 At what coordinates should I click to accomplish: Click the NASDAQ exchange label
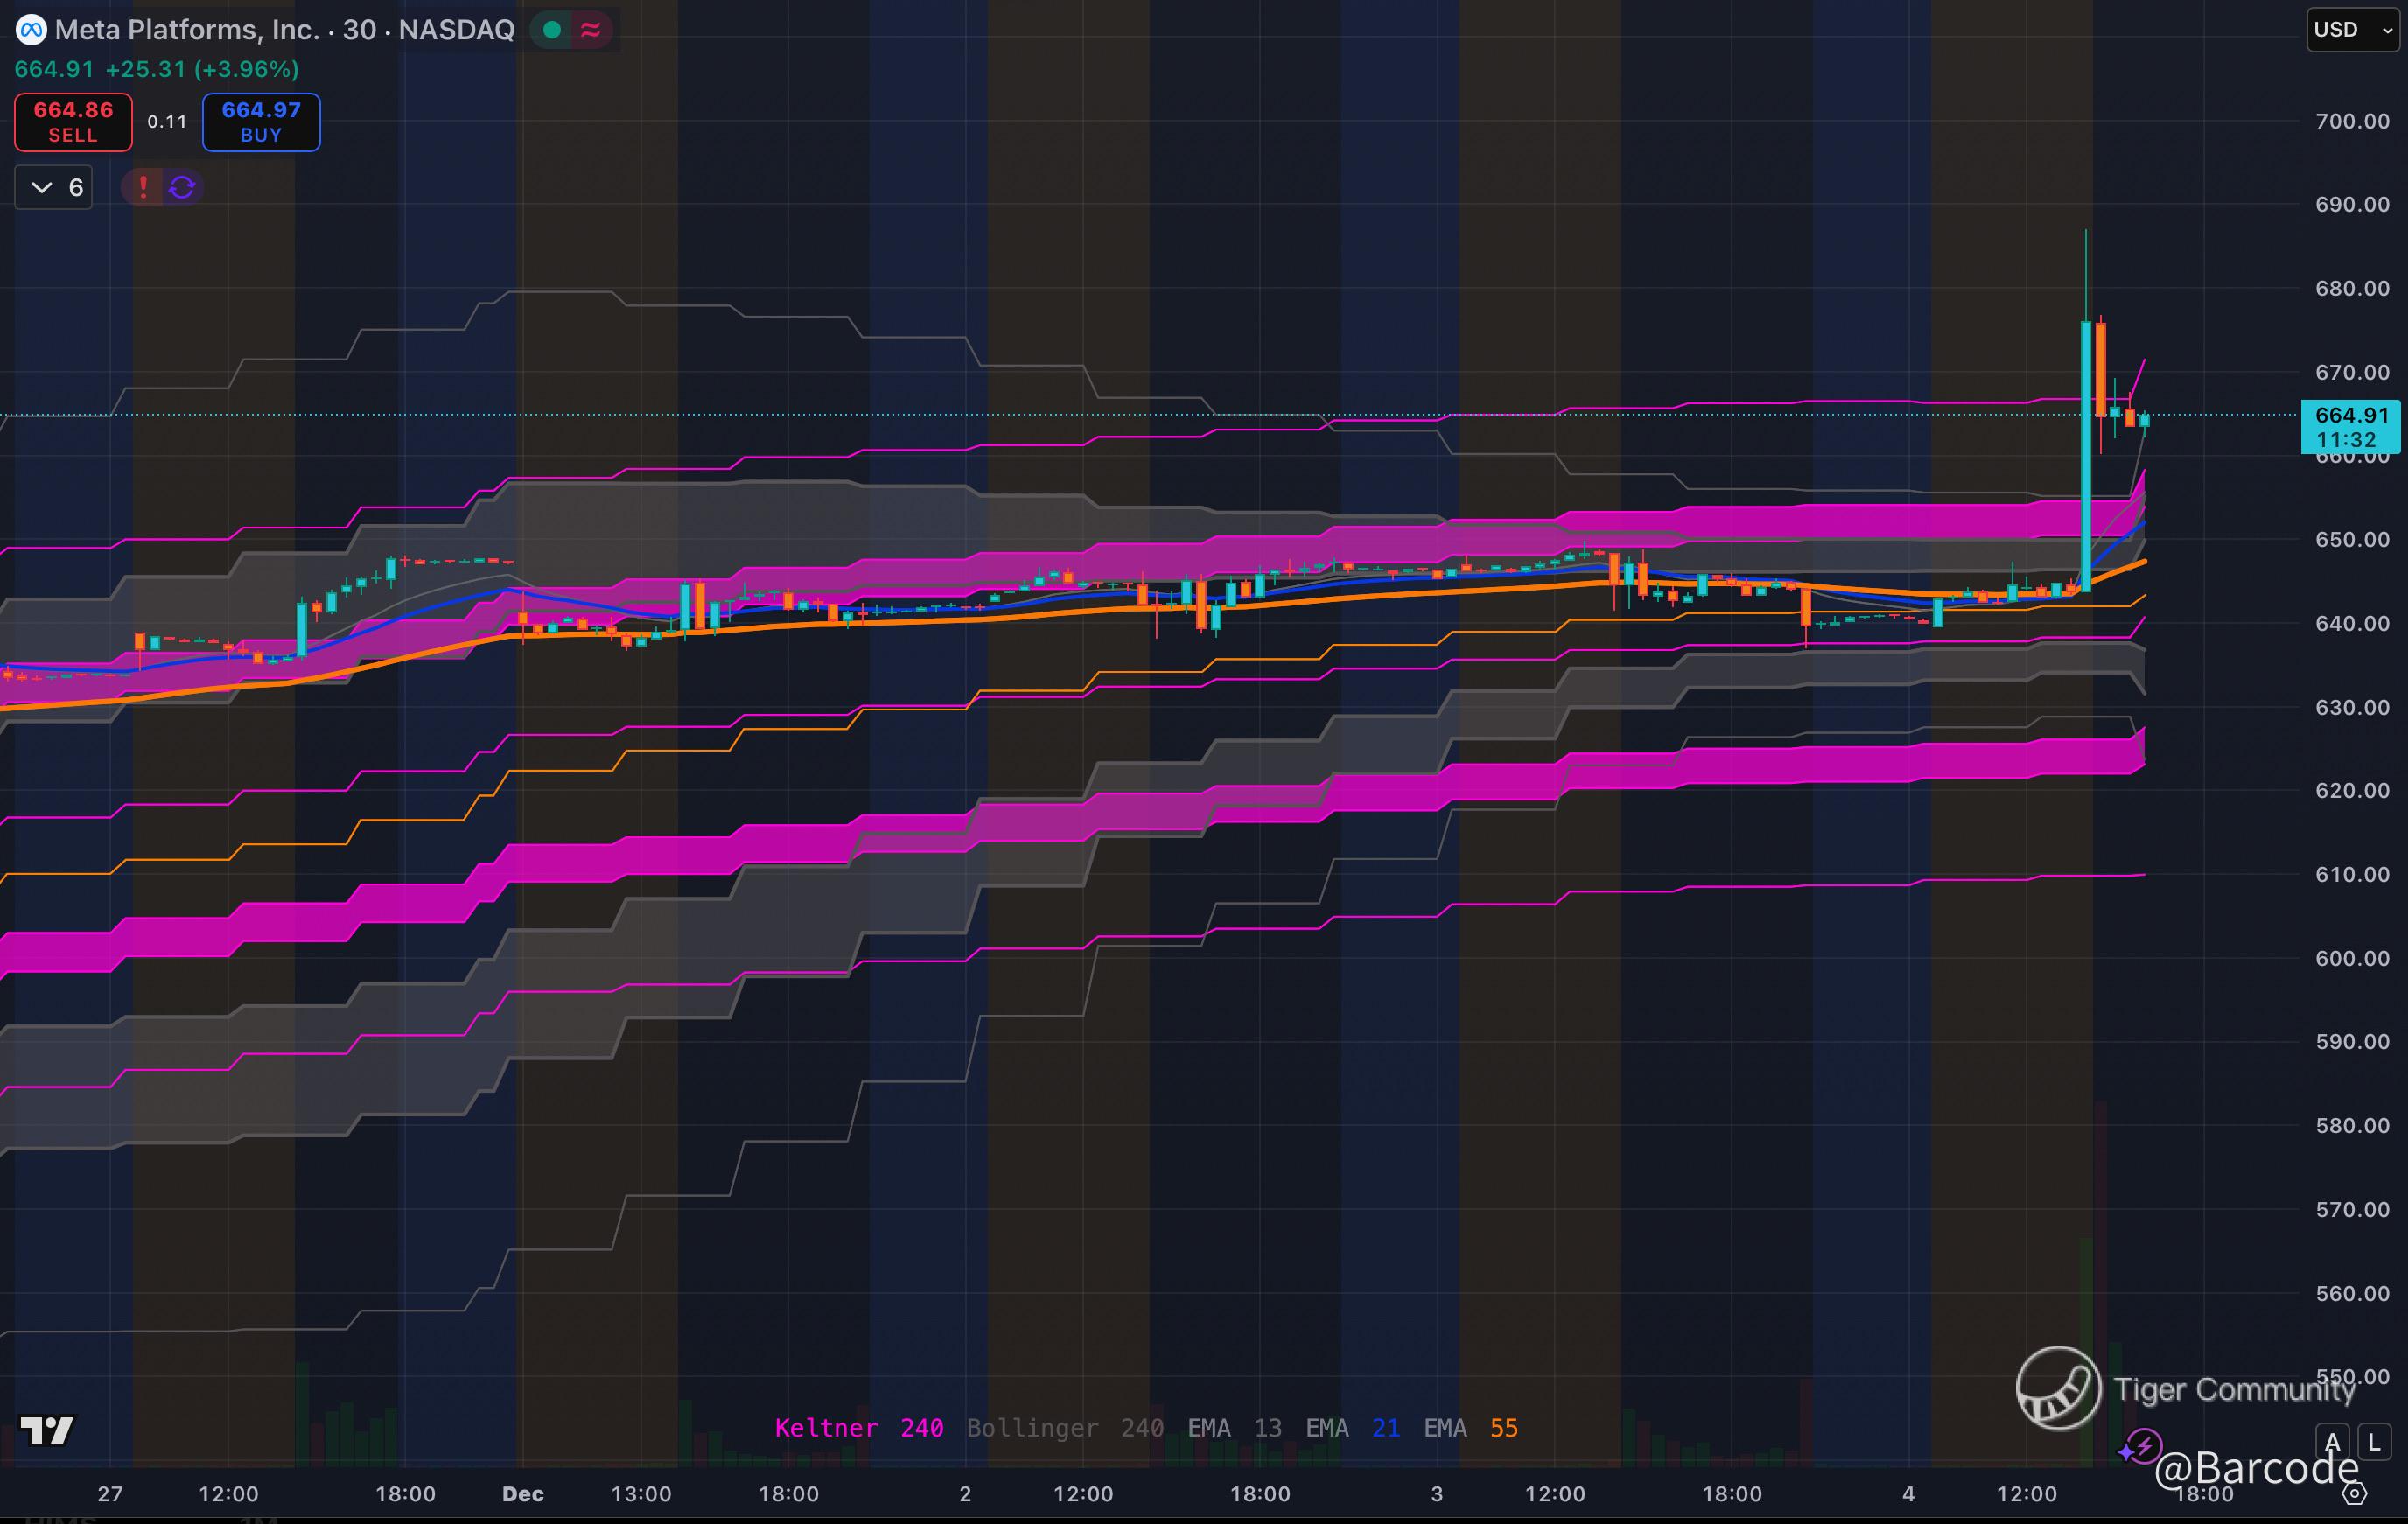pyautogui.click(x=456, y=30)
